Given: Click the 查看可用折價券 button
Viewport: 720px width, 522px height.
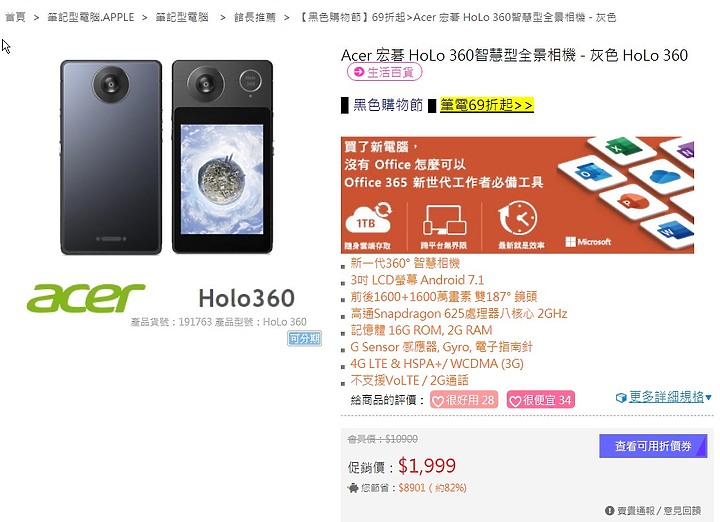Looking at the screenshot, I should [x=653, y=446].
